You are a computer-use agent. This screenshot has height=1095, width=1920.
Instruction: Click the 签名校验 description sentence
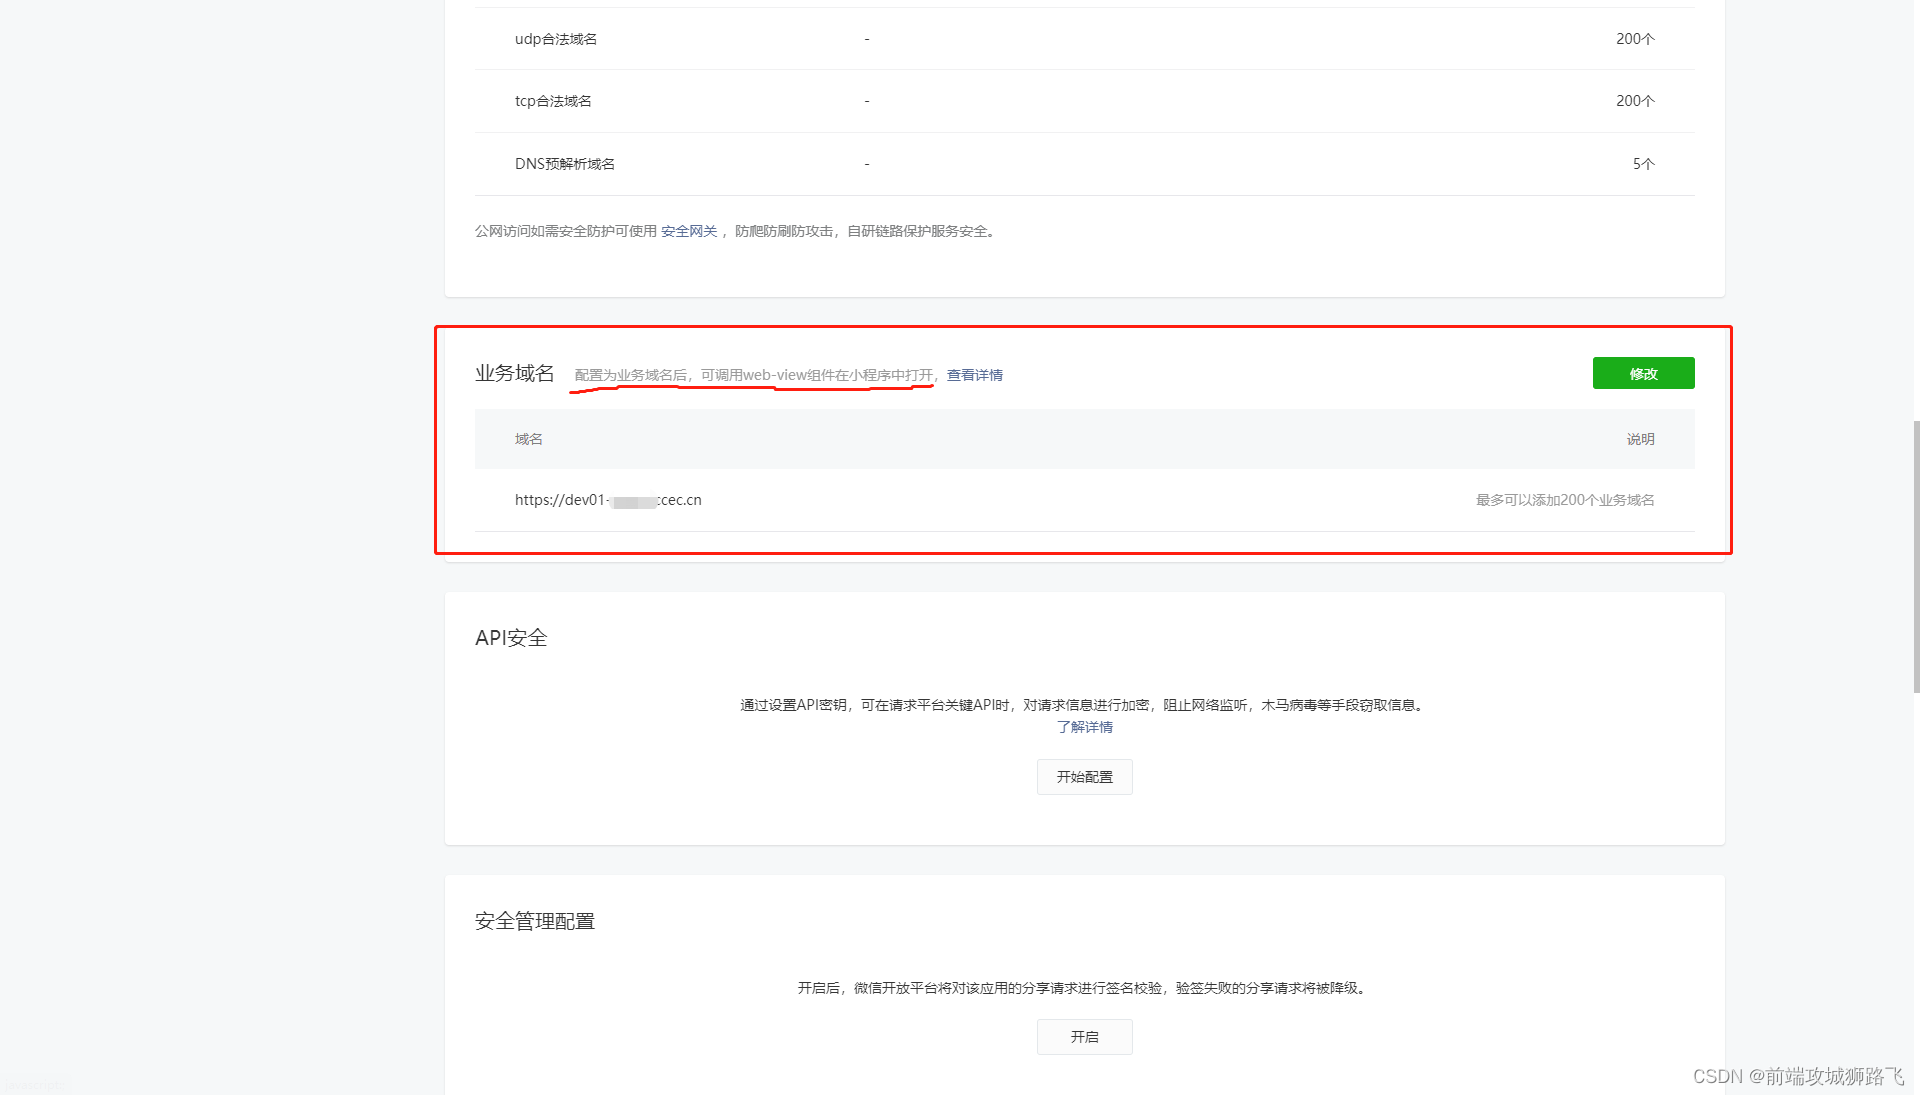(x=1084, y=988)
